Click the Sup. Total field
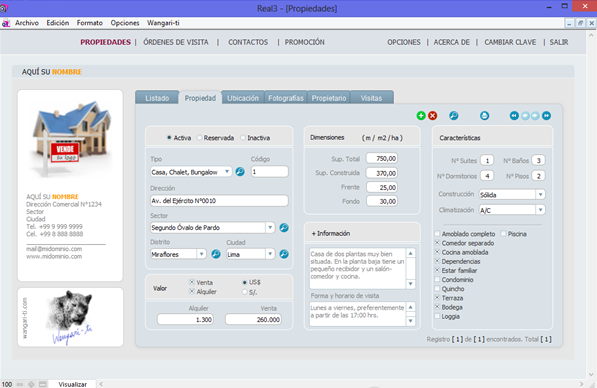 [382, 158]
